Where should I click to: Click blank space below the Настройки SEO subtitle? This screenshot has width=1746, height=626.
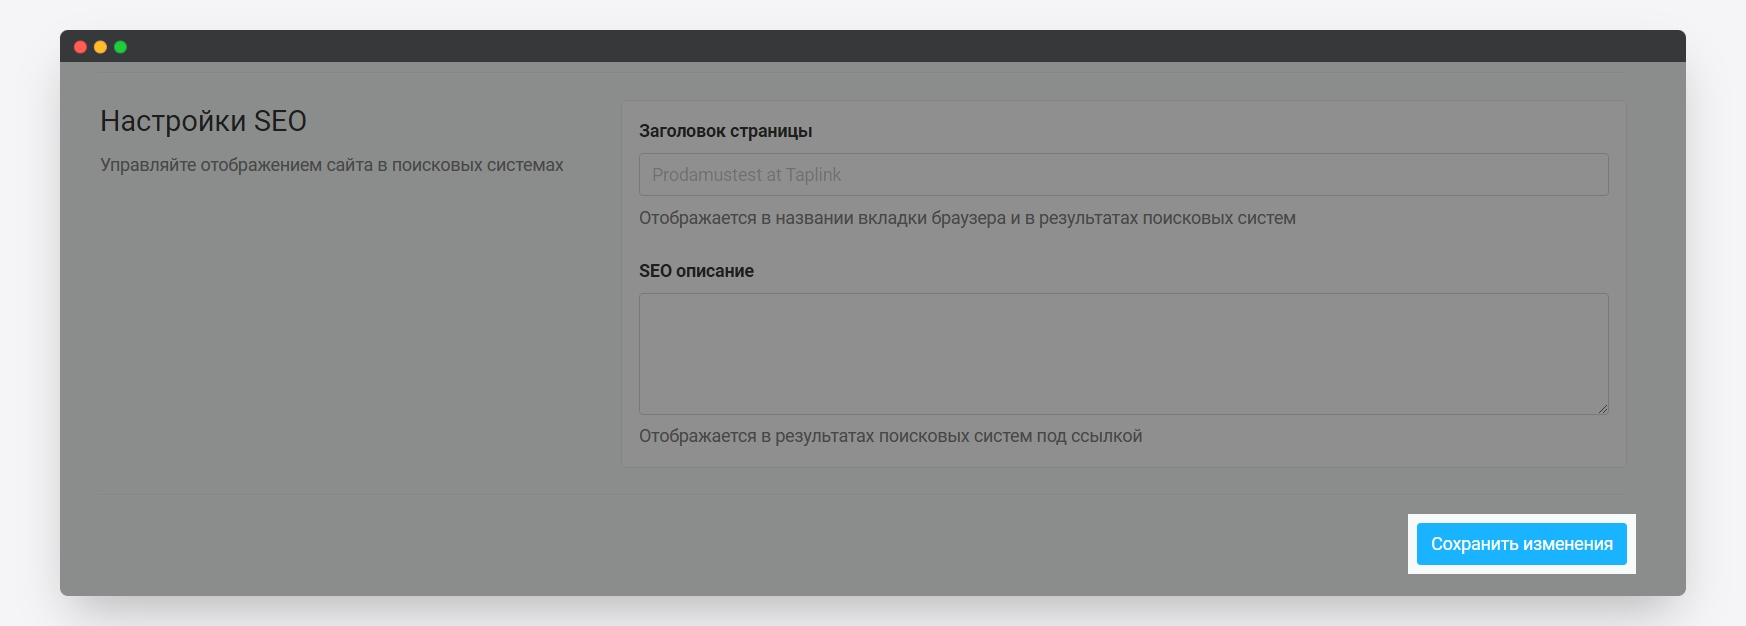click(x=330, y=320)
